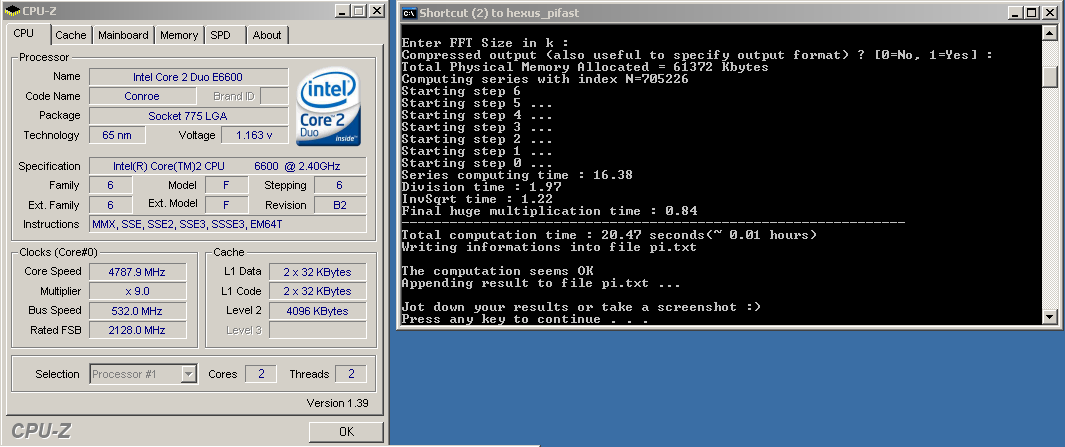
Task: Click the 'Version 1.39' label
Action: pos(338,403)
